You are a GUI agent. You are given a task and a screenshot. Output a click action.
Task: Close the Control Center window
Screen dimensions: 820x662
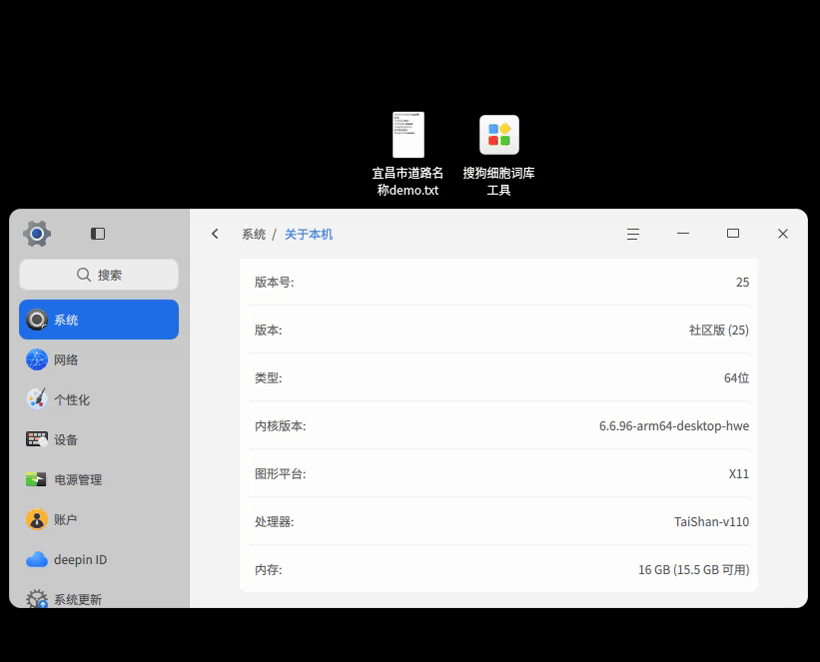pos(783,234)
